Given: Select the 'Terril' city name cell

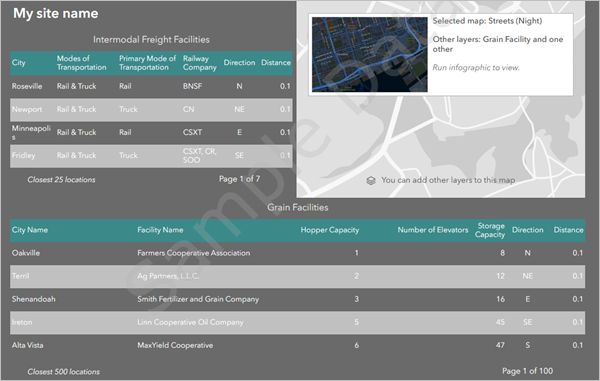Looking at the screenshot, I should point(20,276).
